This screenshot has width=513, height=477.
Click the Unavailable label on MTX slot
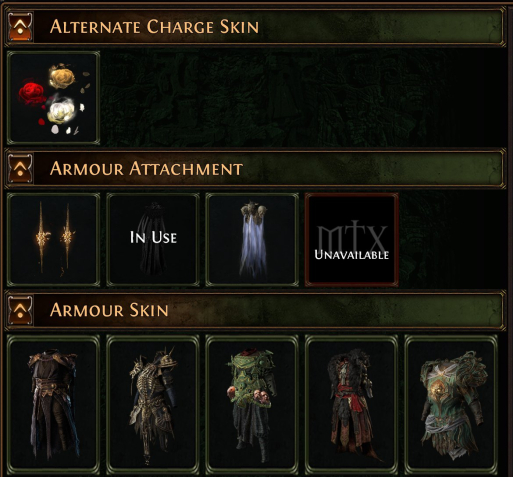[352, 255]
